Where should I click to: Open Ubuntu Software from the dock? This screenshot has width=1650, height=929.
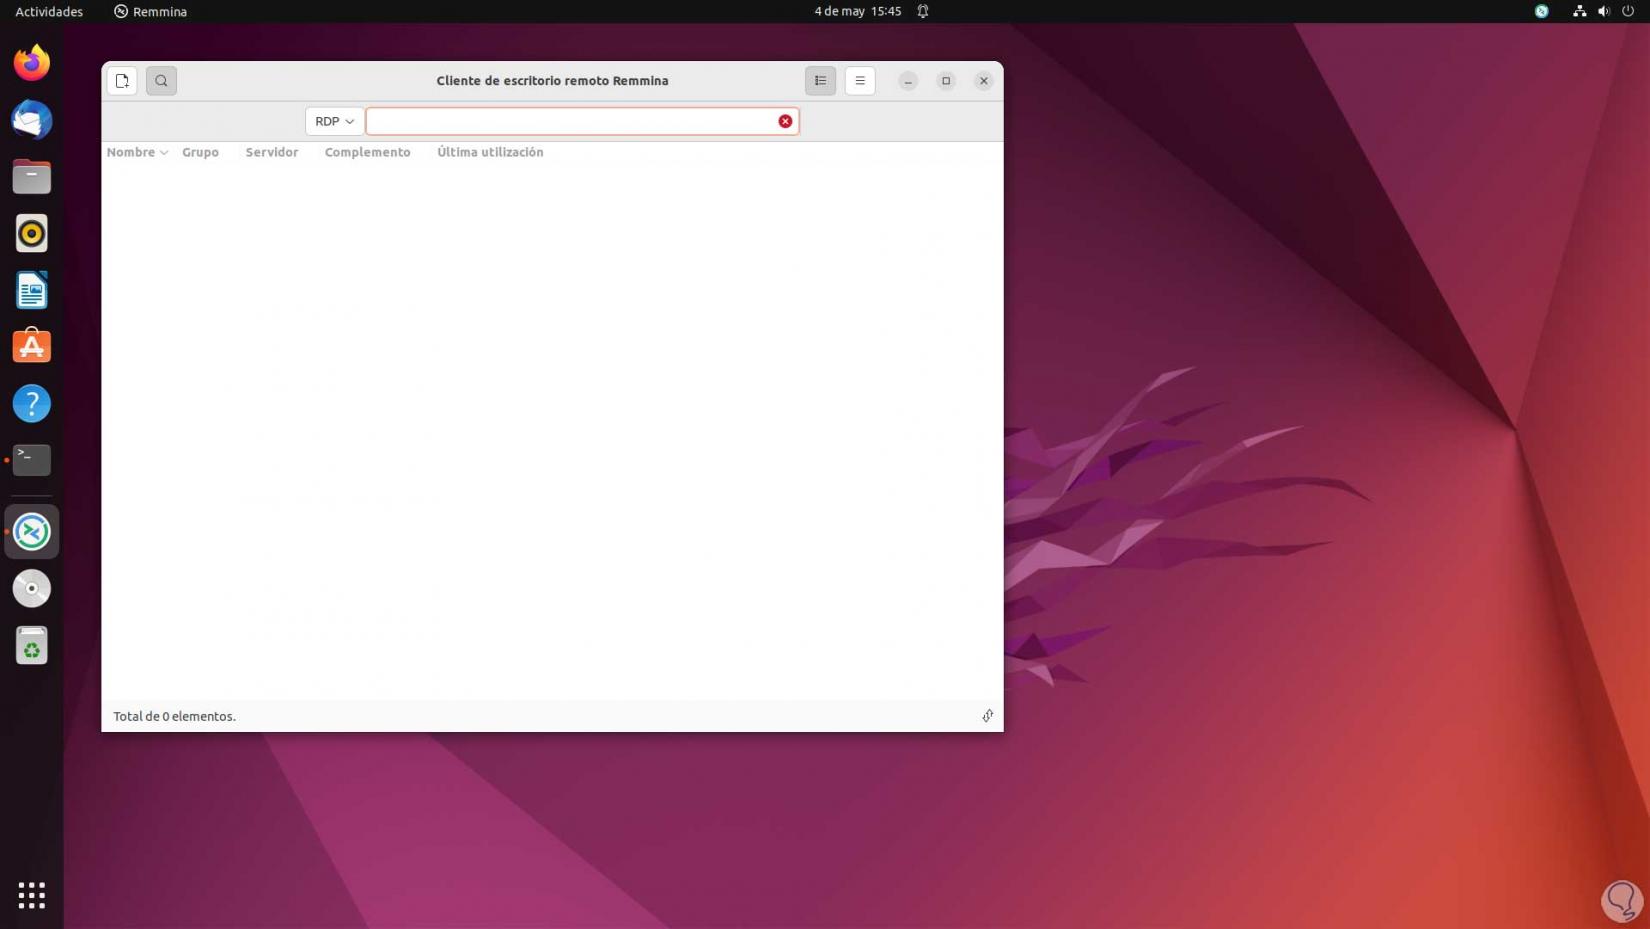(32, 347)
